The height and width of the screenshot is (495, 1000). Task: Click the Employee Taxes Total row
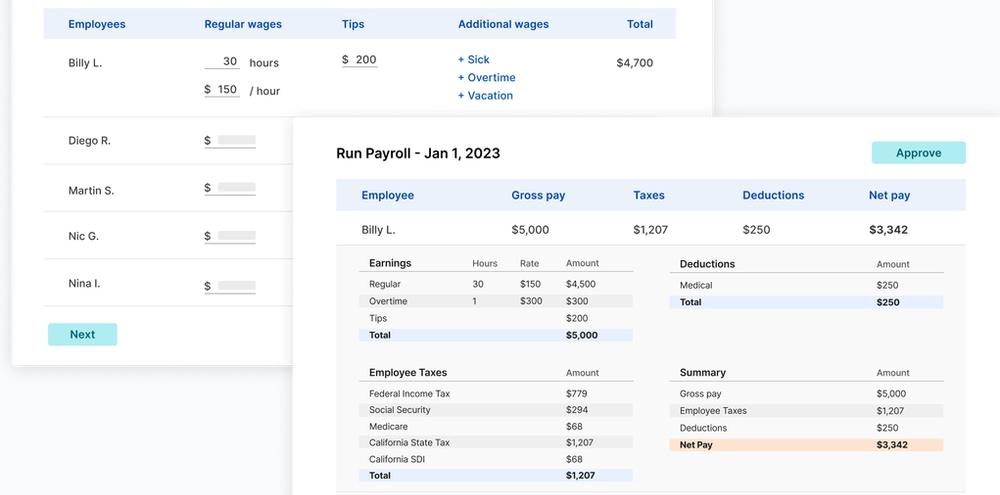pyautogui.click(x=496, y=475)
